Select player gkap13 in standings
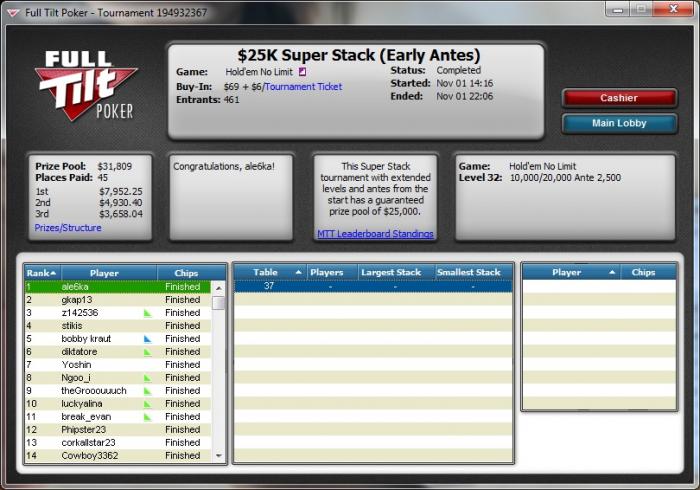700x490 pixels. click(x=118, y=300)
